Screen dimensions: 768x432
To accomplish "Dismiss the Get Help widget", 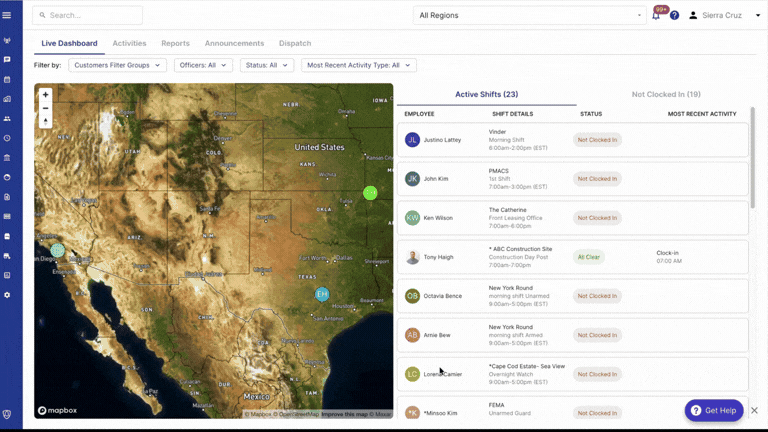I will pos(754,410).
